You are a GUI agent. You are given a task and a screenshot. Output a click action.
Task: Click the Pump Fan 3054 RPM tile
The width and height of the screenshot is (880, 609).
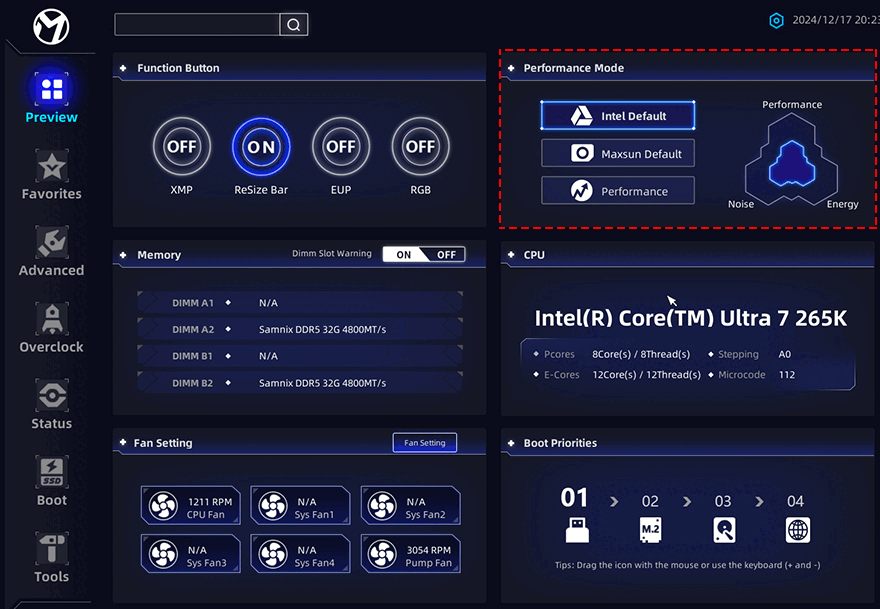coord(411,553)
